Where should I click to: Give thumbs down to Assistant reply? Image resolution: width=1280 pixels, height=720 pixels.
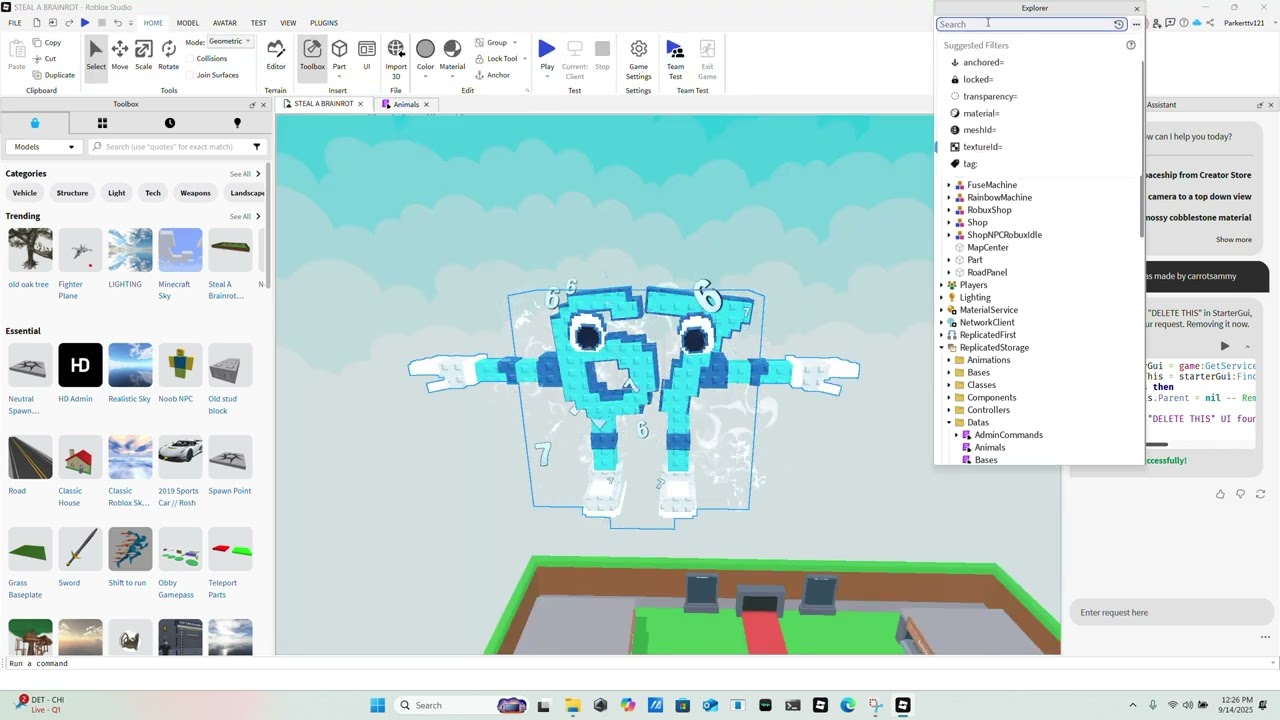pyautogui.click(x=1240, y=494)
